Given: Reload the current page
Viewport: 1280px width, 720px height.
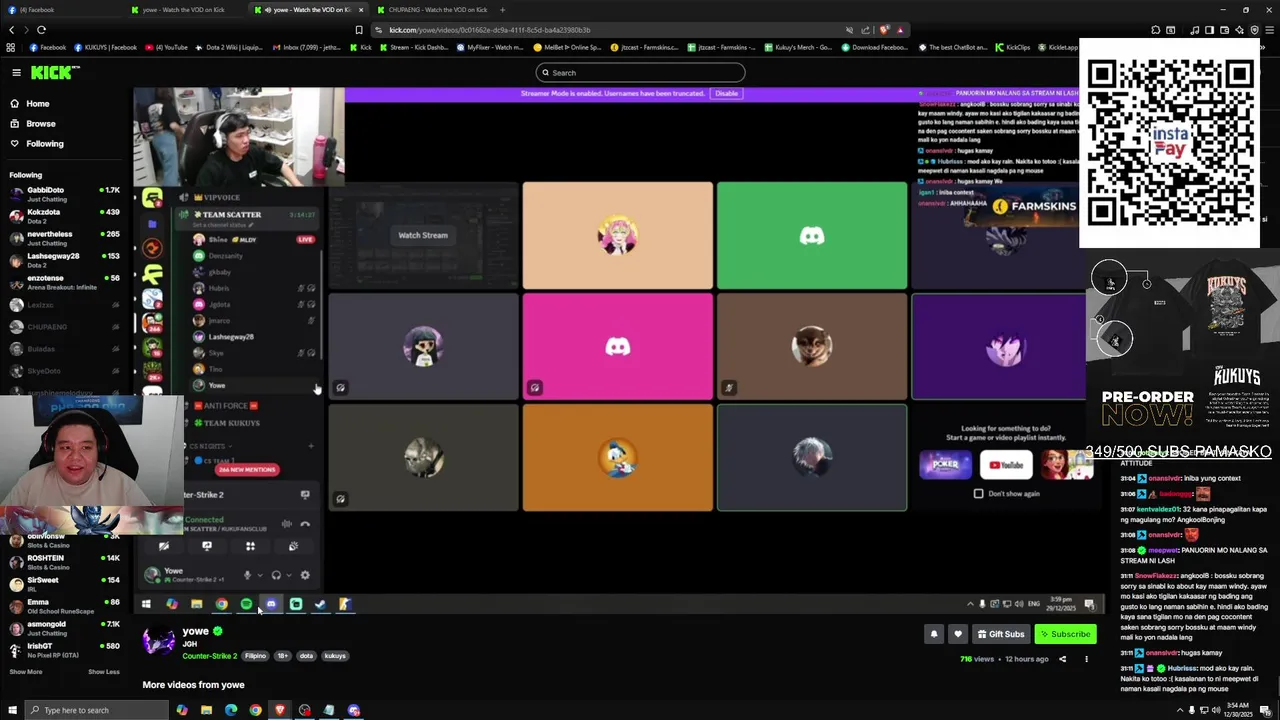Looking at the screenshot, I should tap(41, 30).
